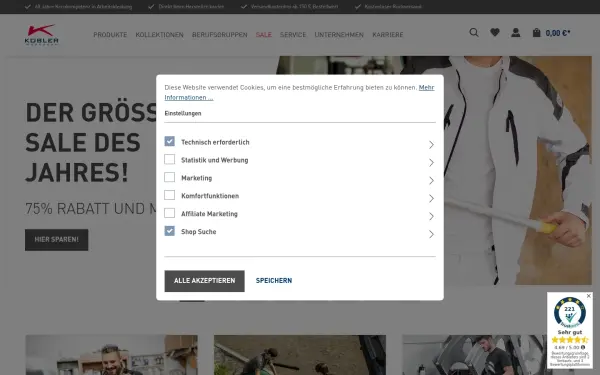Expand Statistik und Werbung details chevron
This screenshot has width=600, height=375.
[x=431, y=163]
